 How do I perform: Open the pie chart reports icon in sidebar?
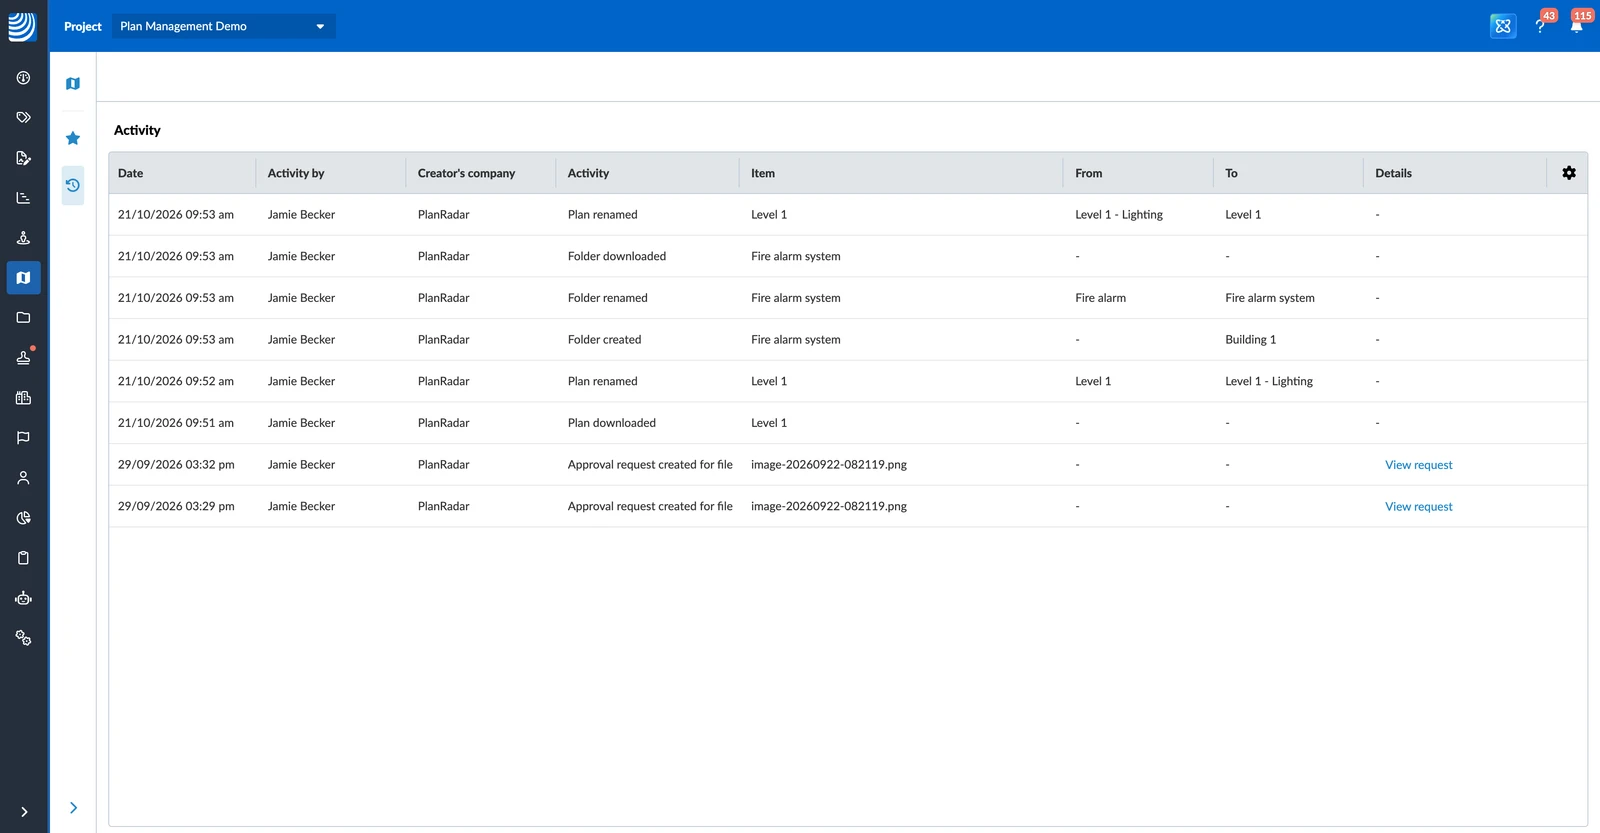[x=23, y=518]
